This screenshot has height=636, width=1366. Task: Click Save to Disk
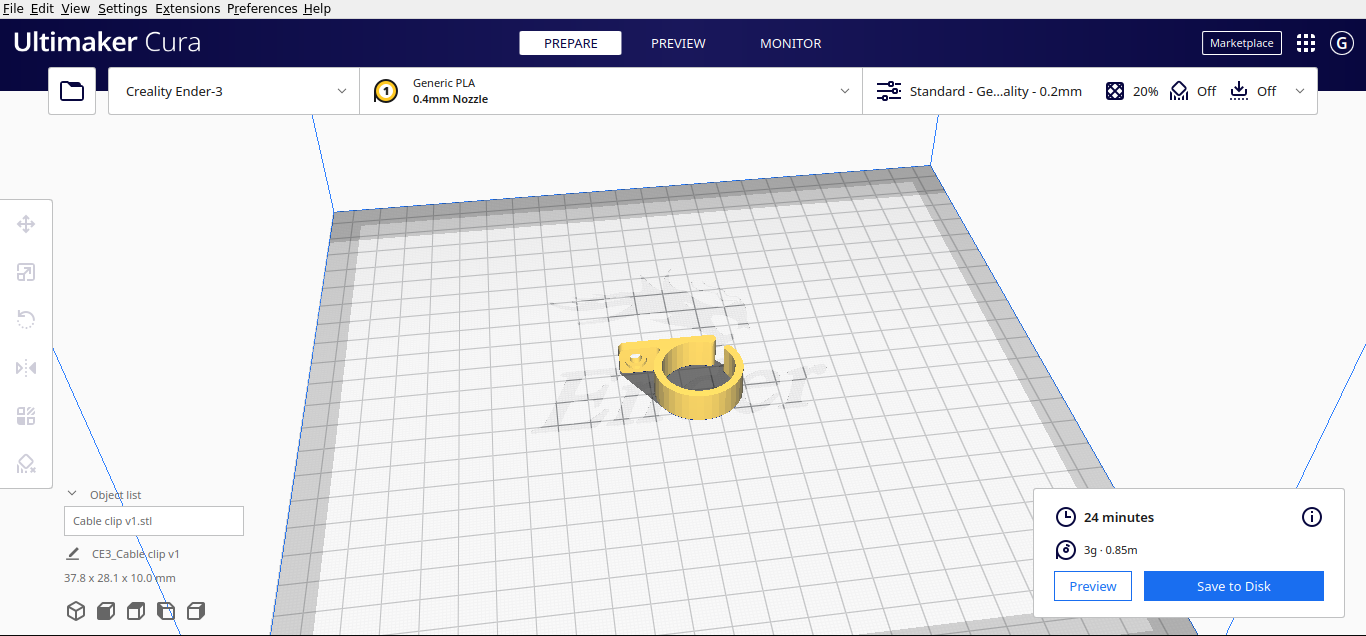(x=1234, y=586)
